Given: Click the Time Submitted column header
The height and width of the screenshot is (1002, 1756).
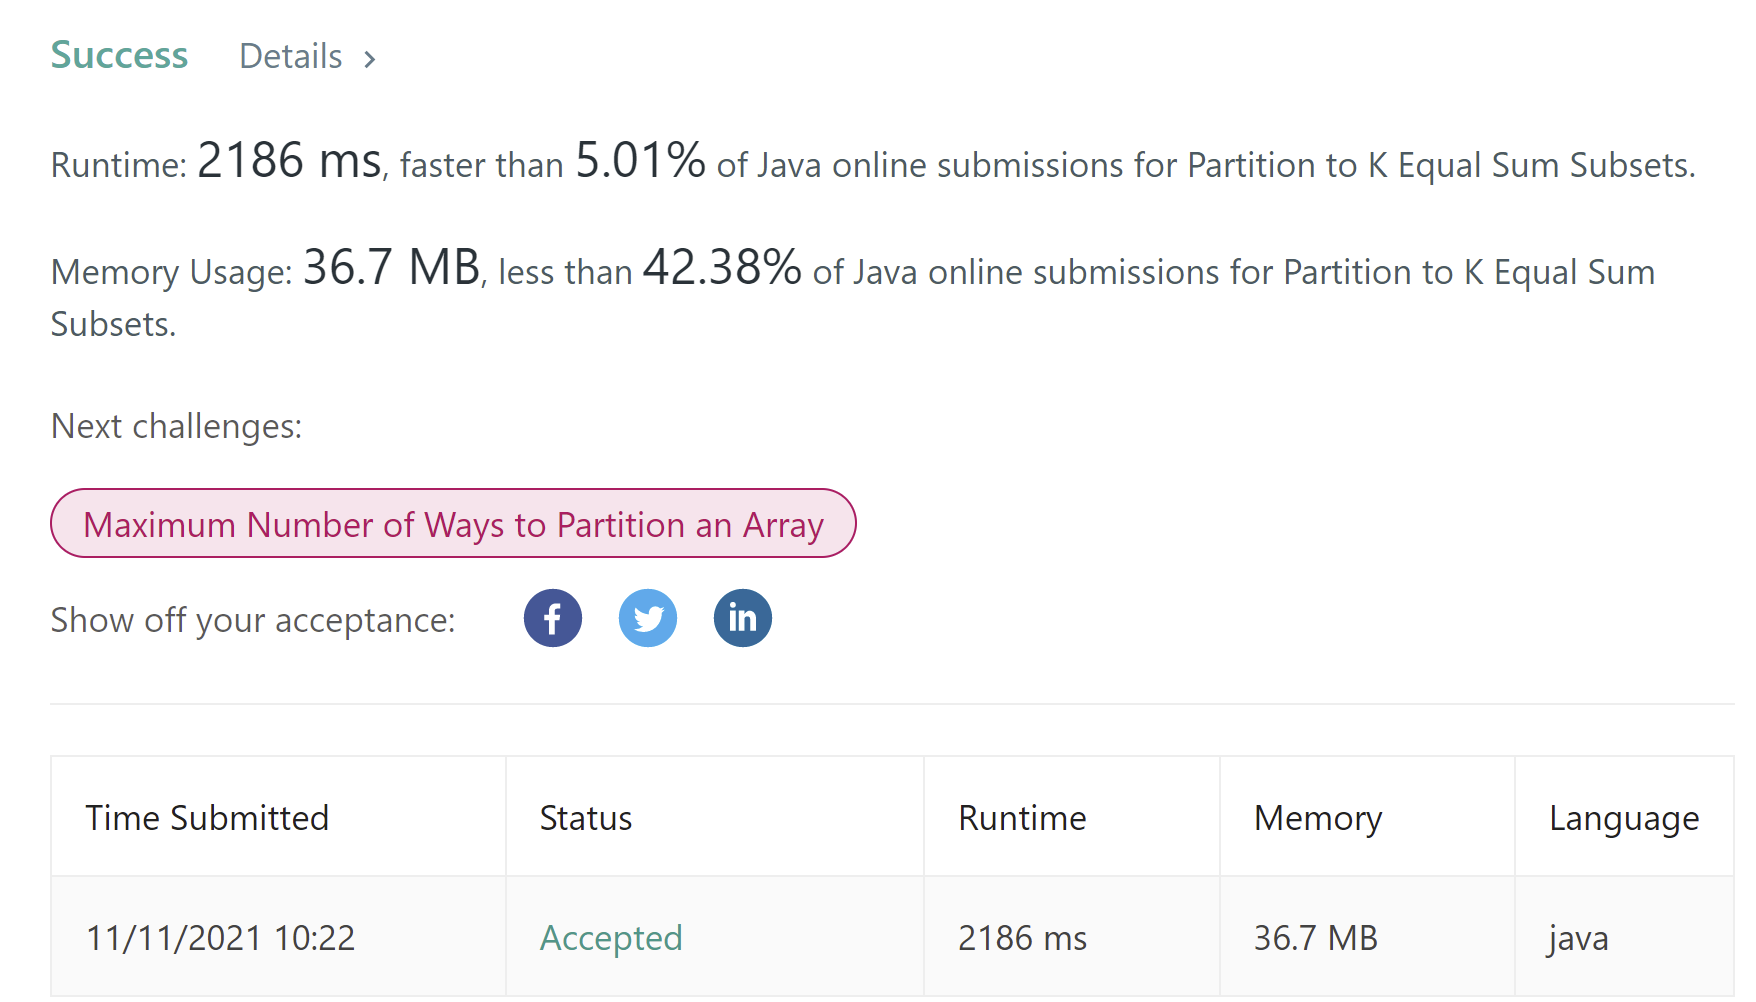Looking at the screenshot, I should coord(207,818).
